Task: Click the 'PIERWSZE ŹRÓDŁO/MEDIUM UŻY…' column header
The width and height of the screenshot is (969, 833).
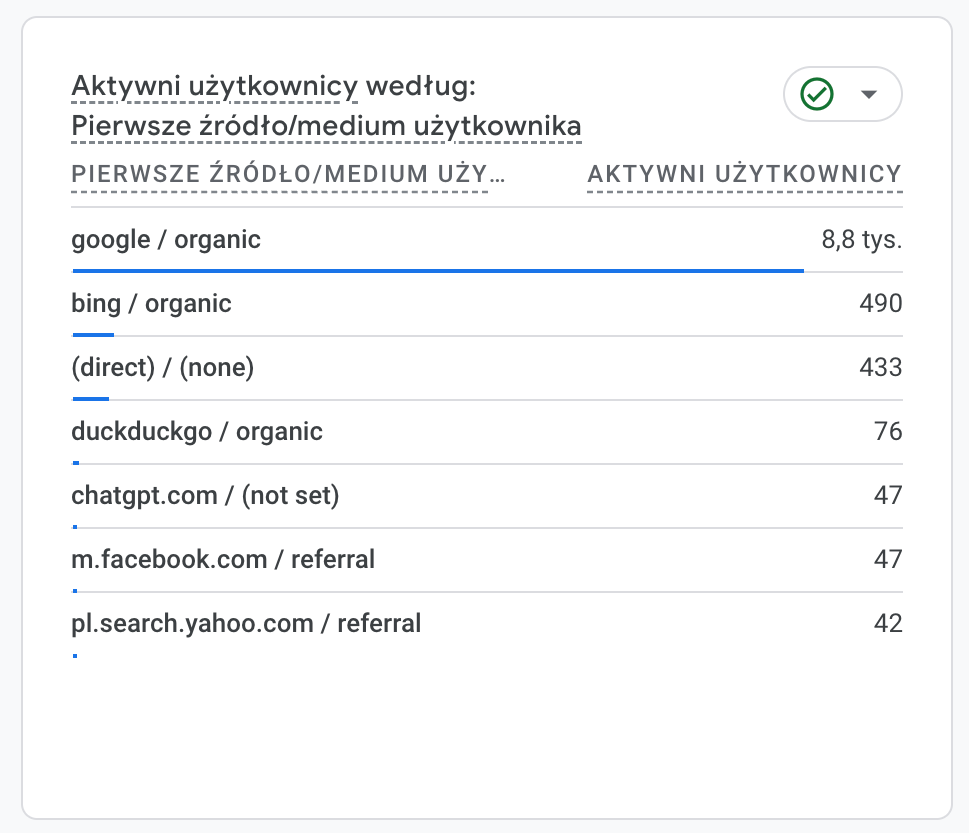Action: coord(288,175)
